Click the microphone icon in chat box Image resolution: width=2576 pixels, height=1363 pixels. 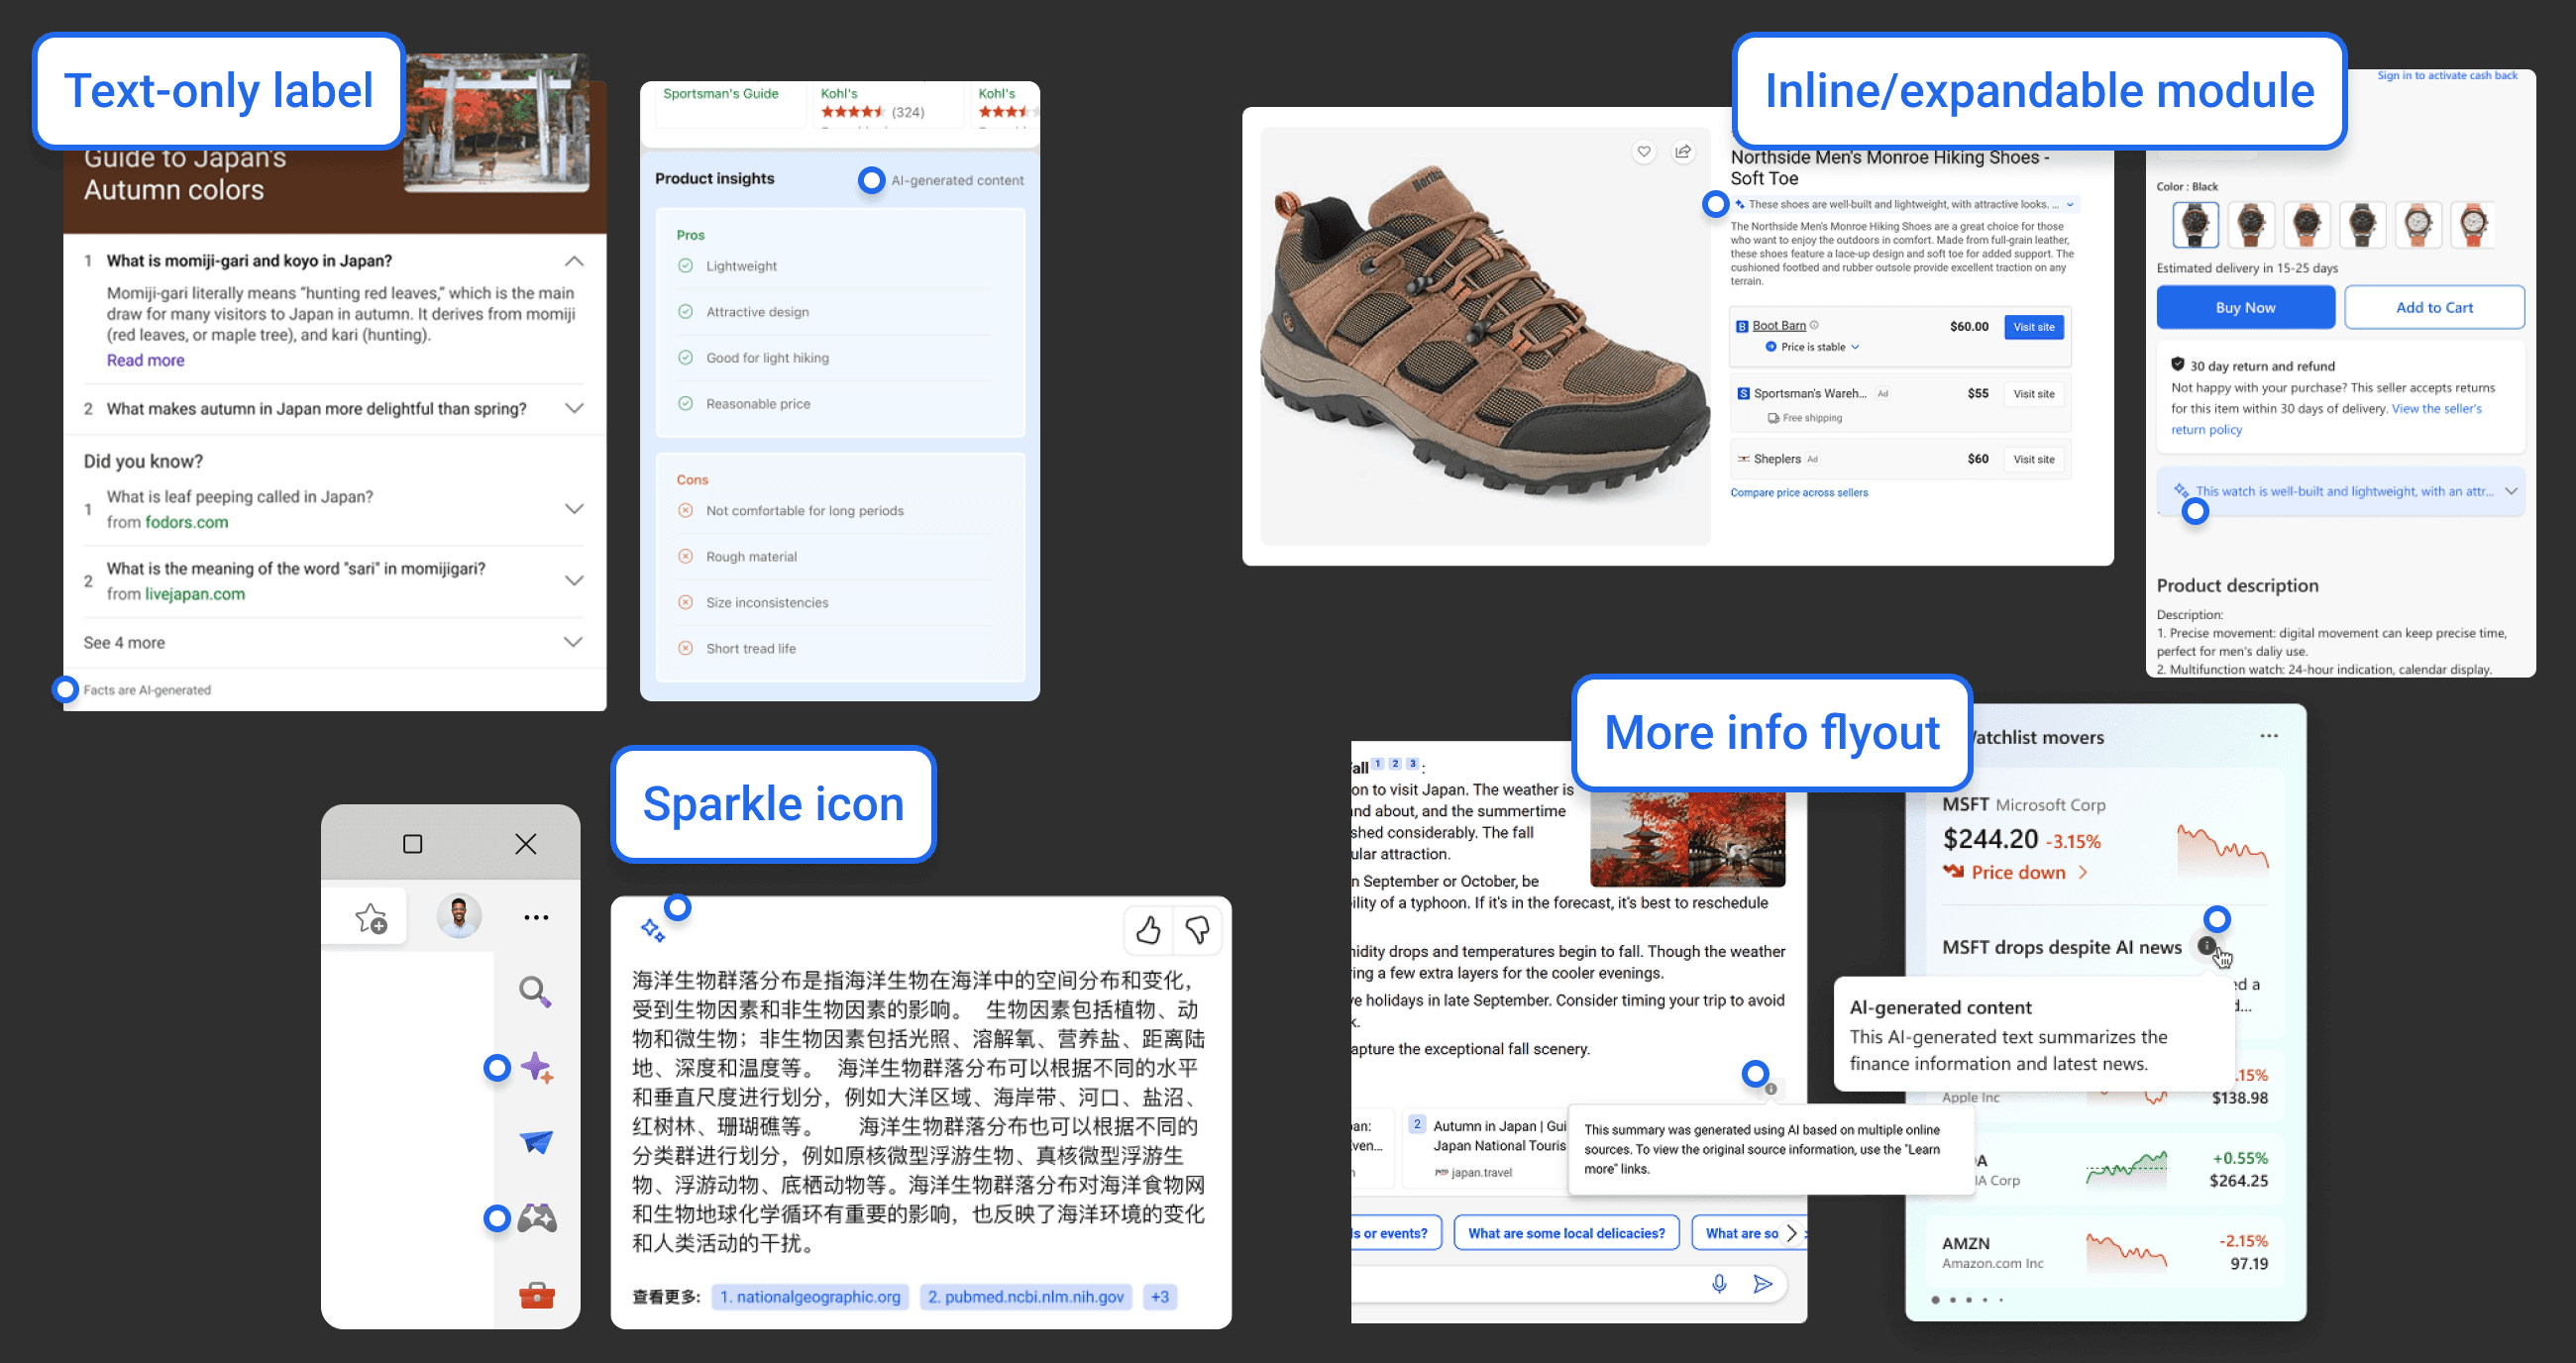(1718, 1283)
